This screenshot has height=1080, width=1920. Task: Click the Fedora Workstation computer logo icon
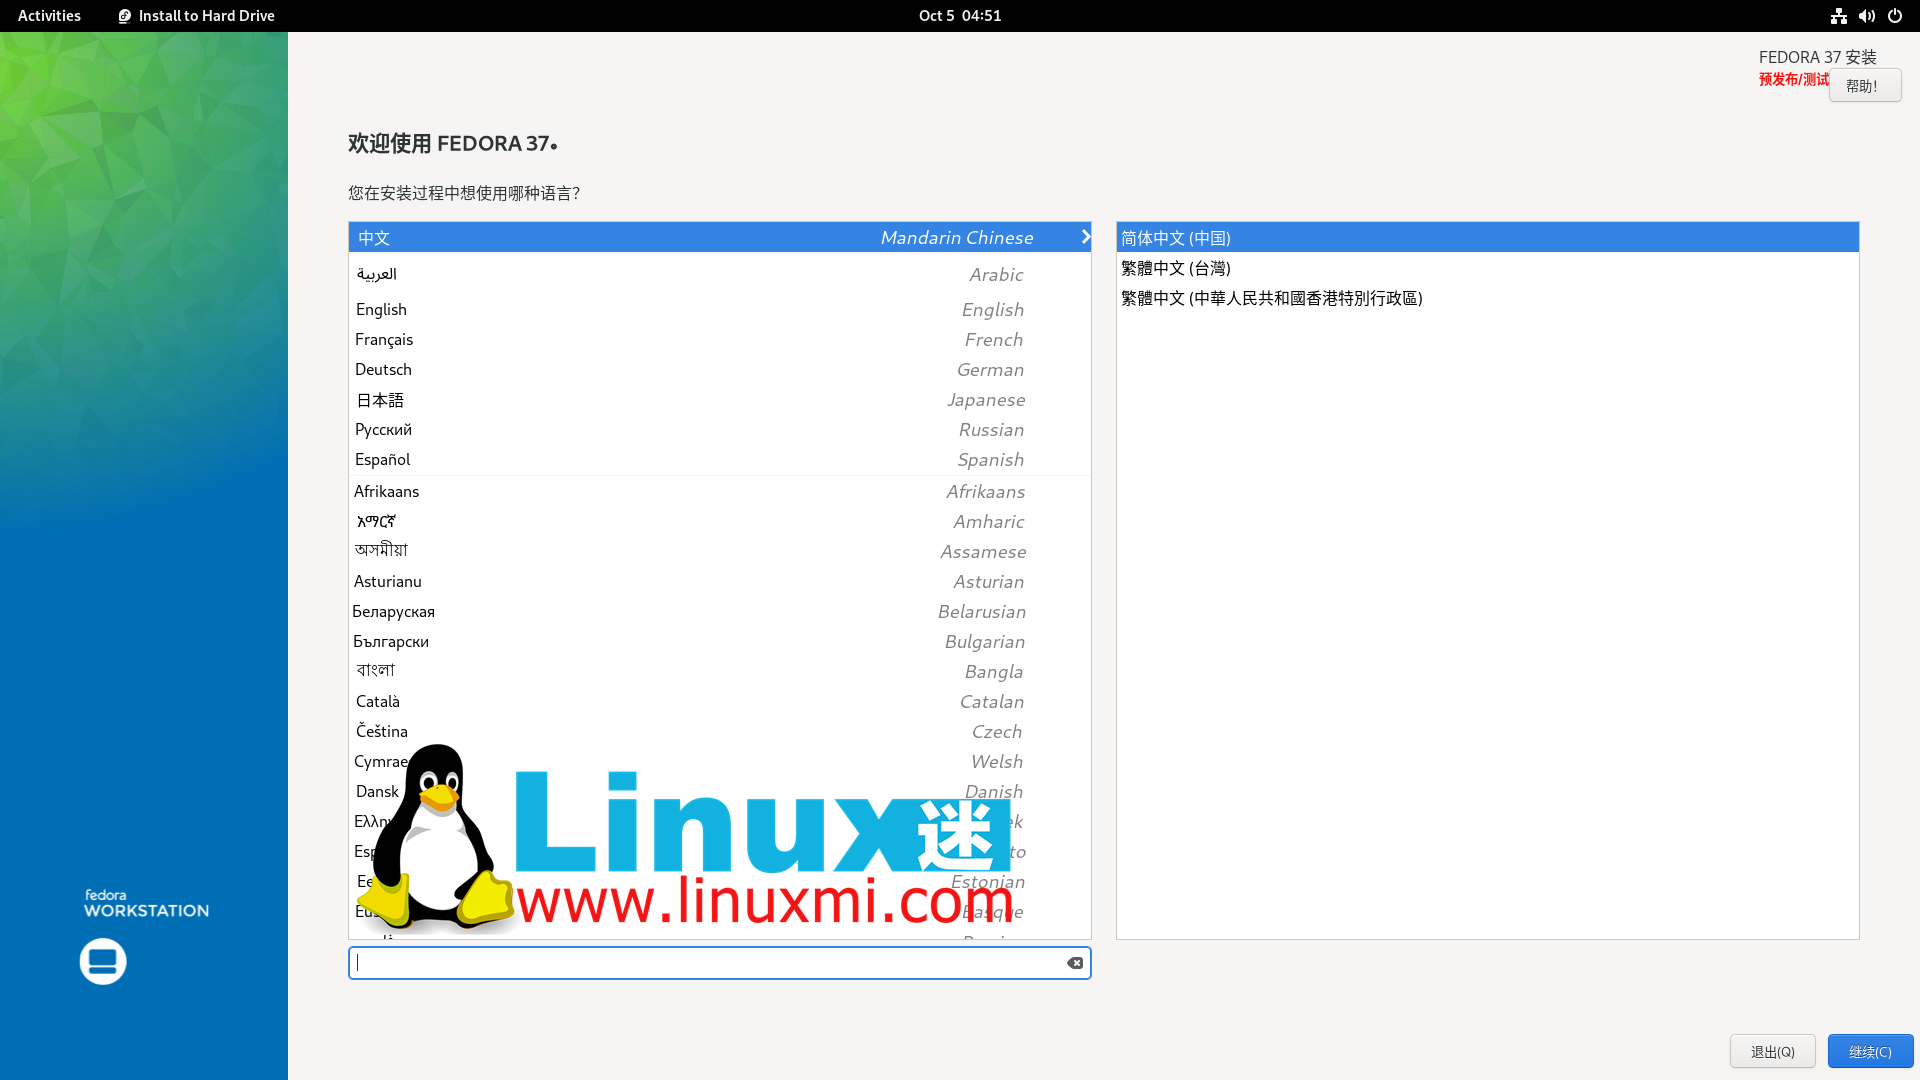103,961
